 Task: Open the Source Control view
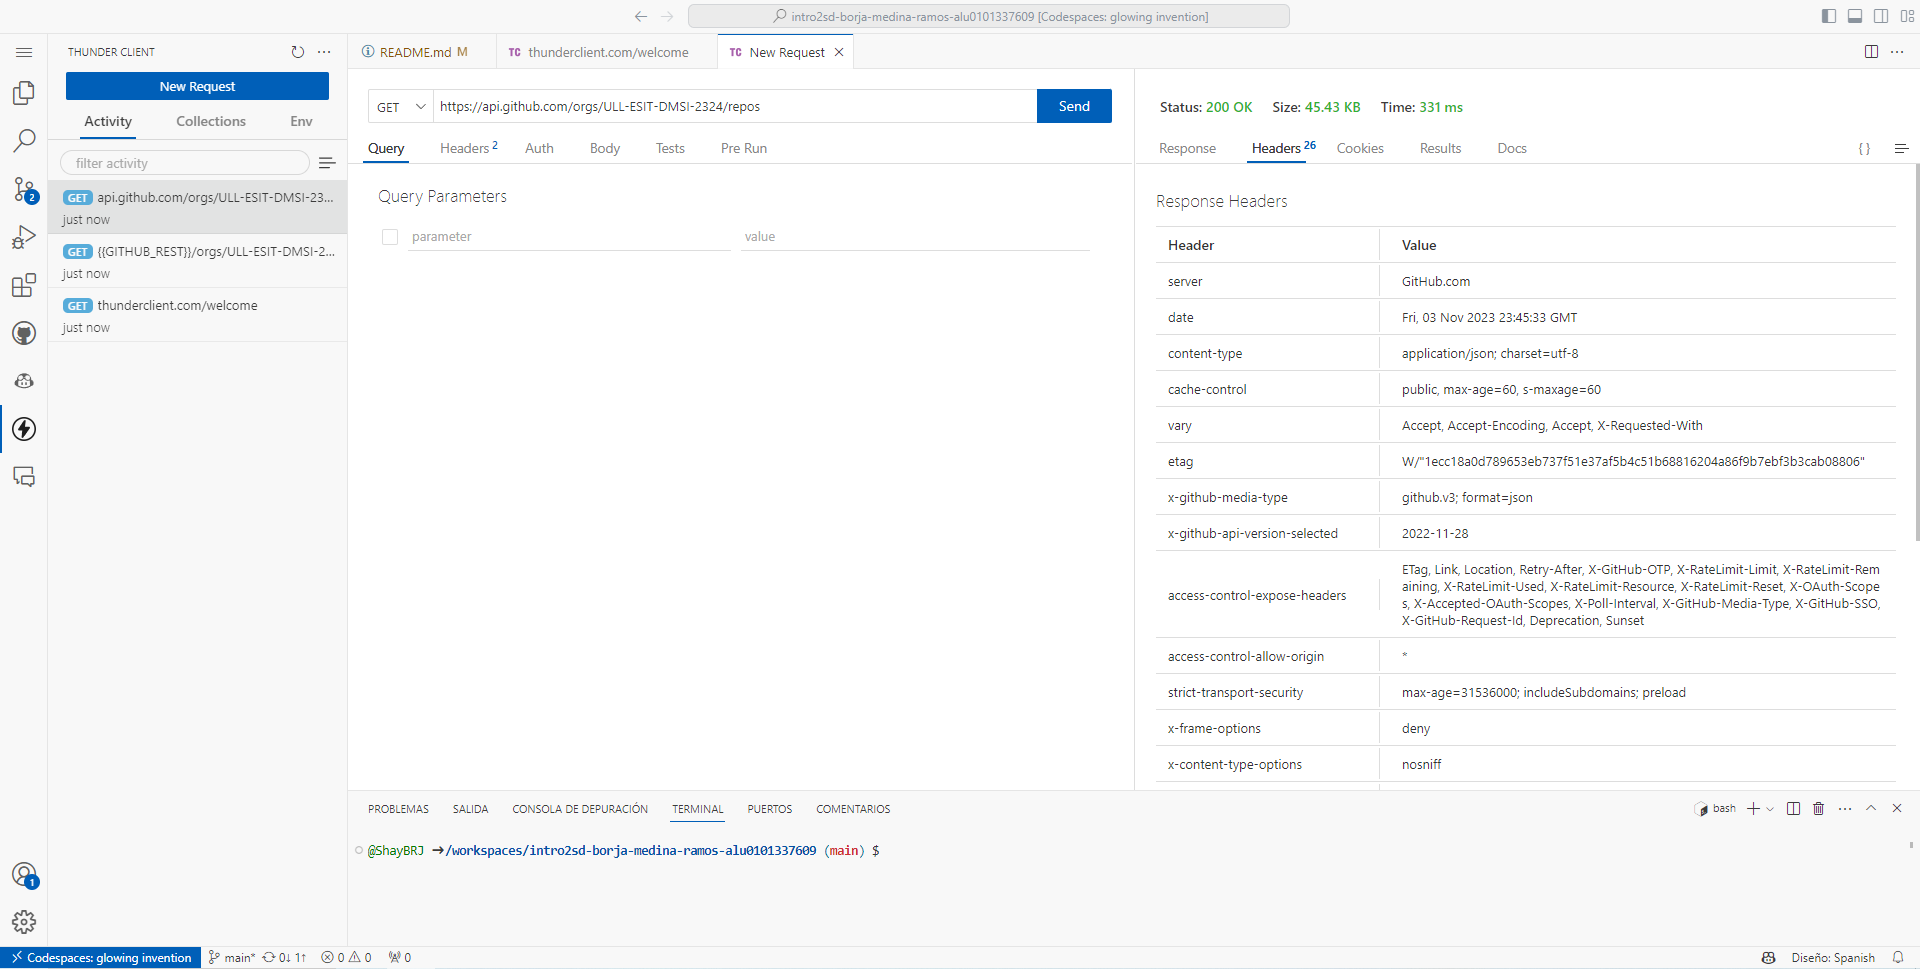click(x=24, y=189)
